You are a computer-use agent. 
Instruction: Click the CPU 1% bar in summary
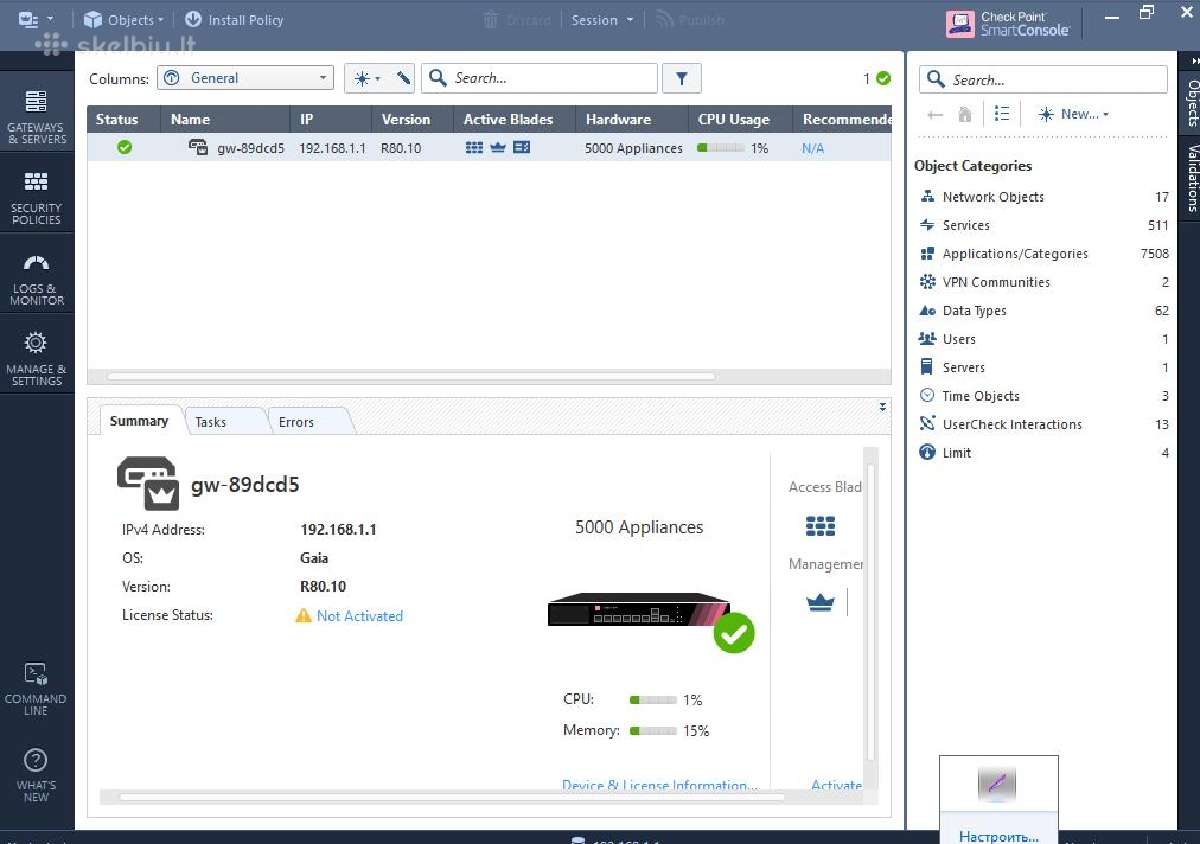[x=654, y=700]
